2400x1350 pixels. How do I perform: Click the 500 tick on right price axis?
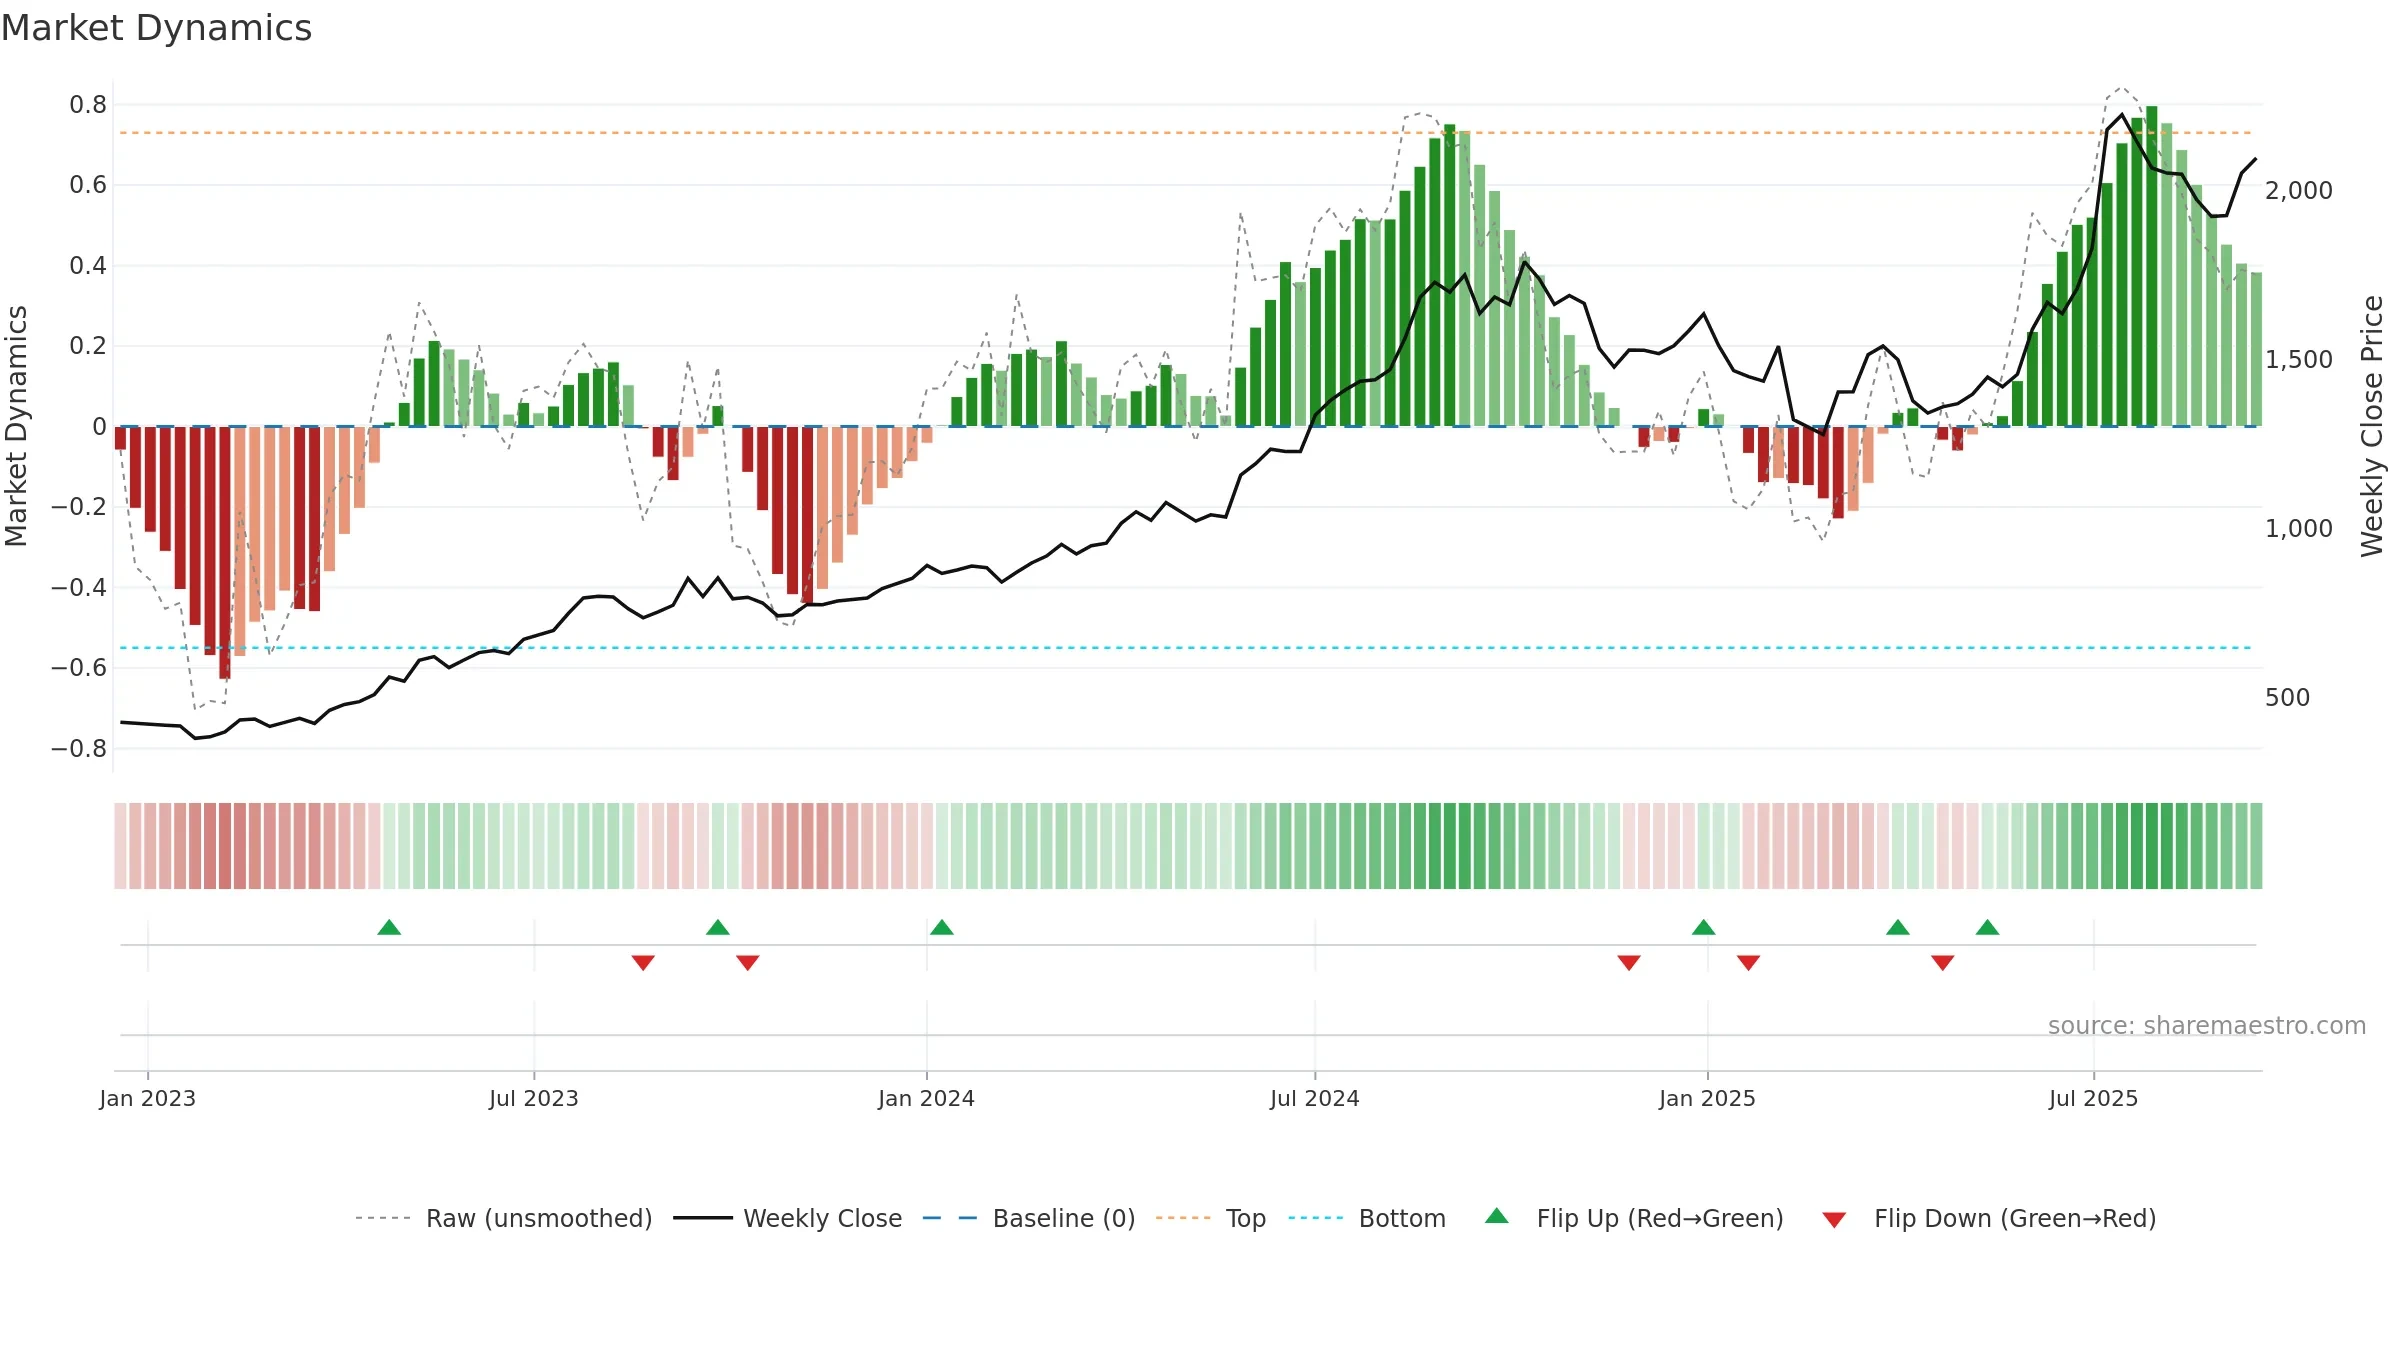pos(2288,697)
